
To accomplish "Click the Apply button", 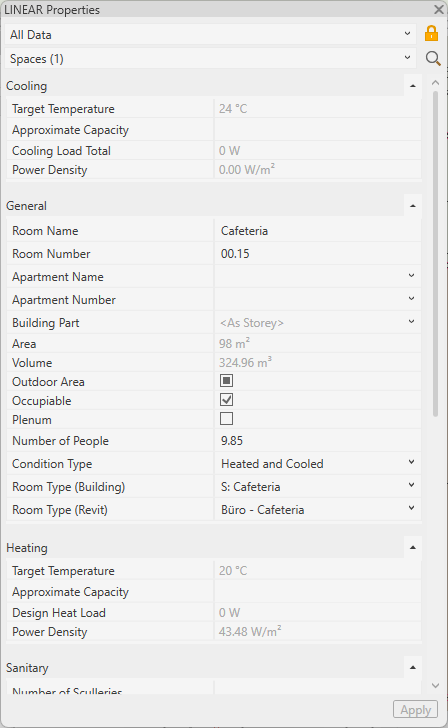I will pos(416,710).
